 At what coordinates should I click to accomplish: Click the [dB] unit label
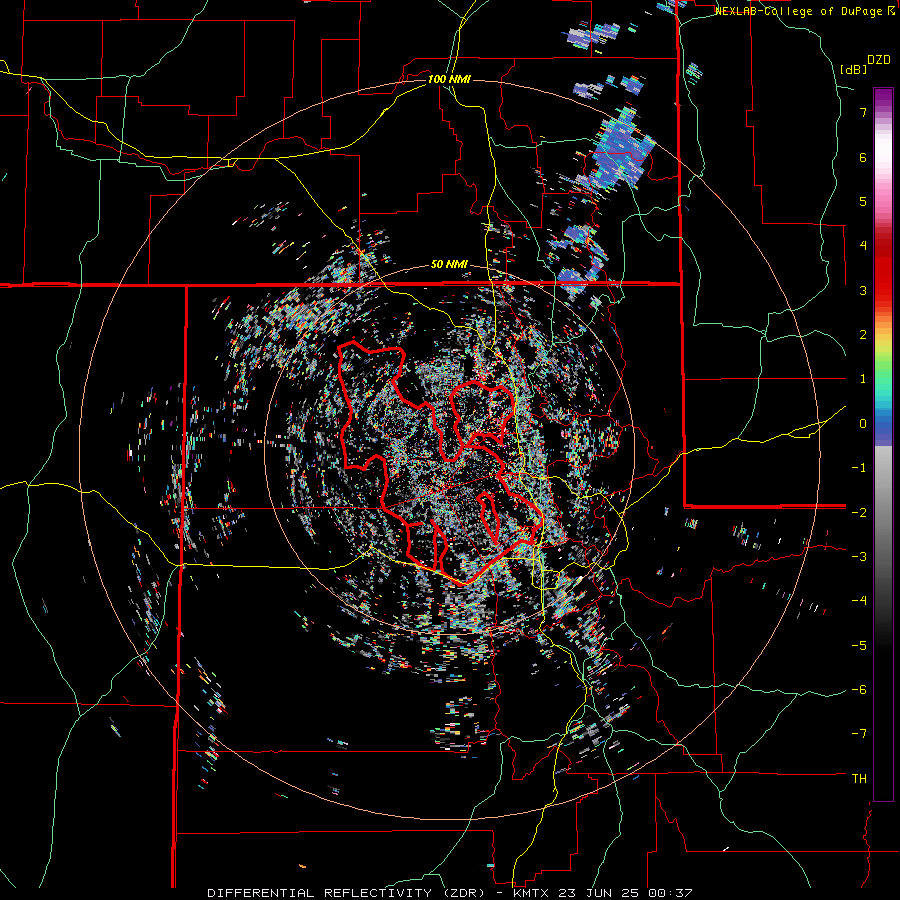click(853, 69)
